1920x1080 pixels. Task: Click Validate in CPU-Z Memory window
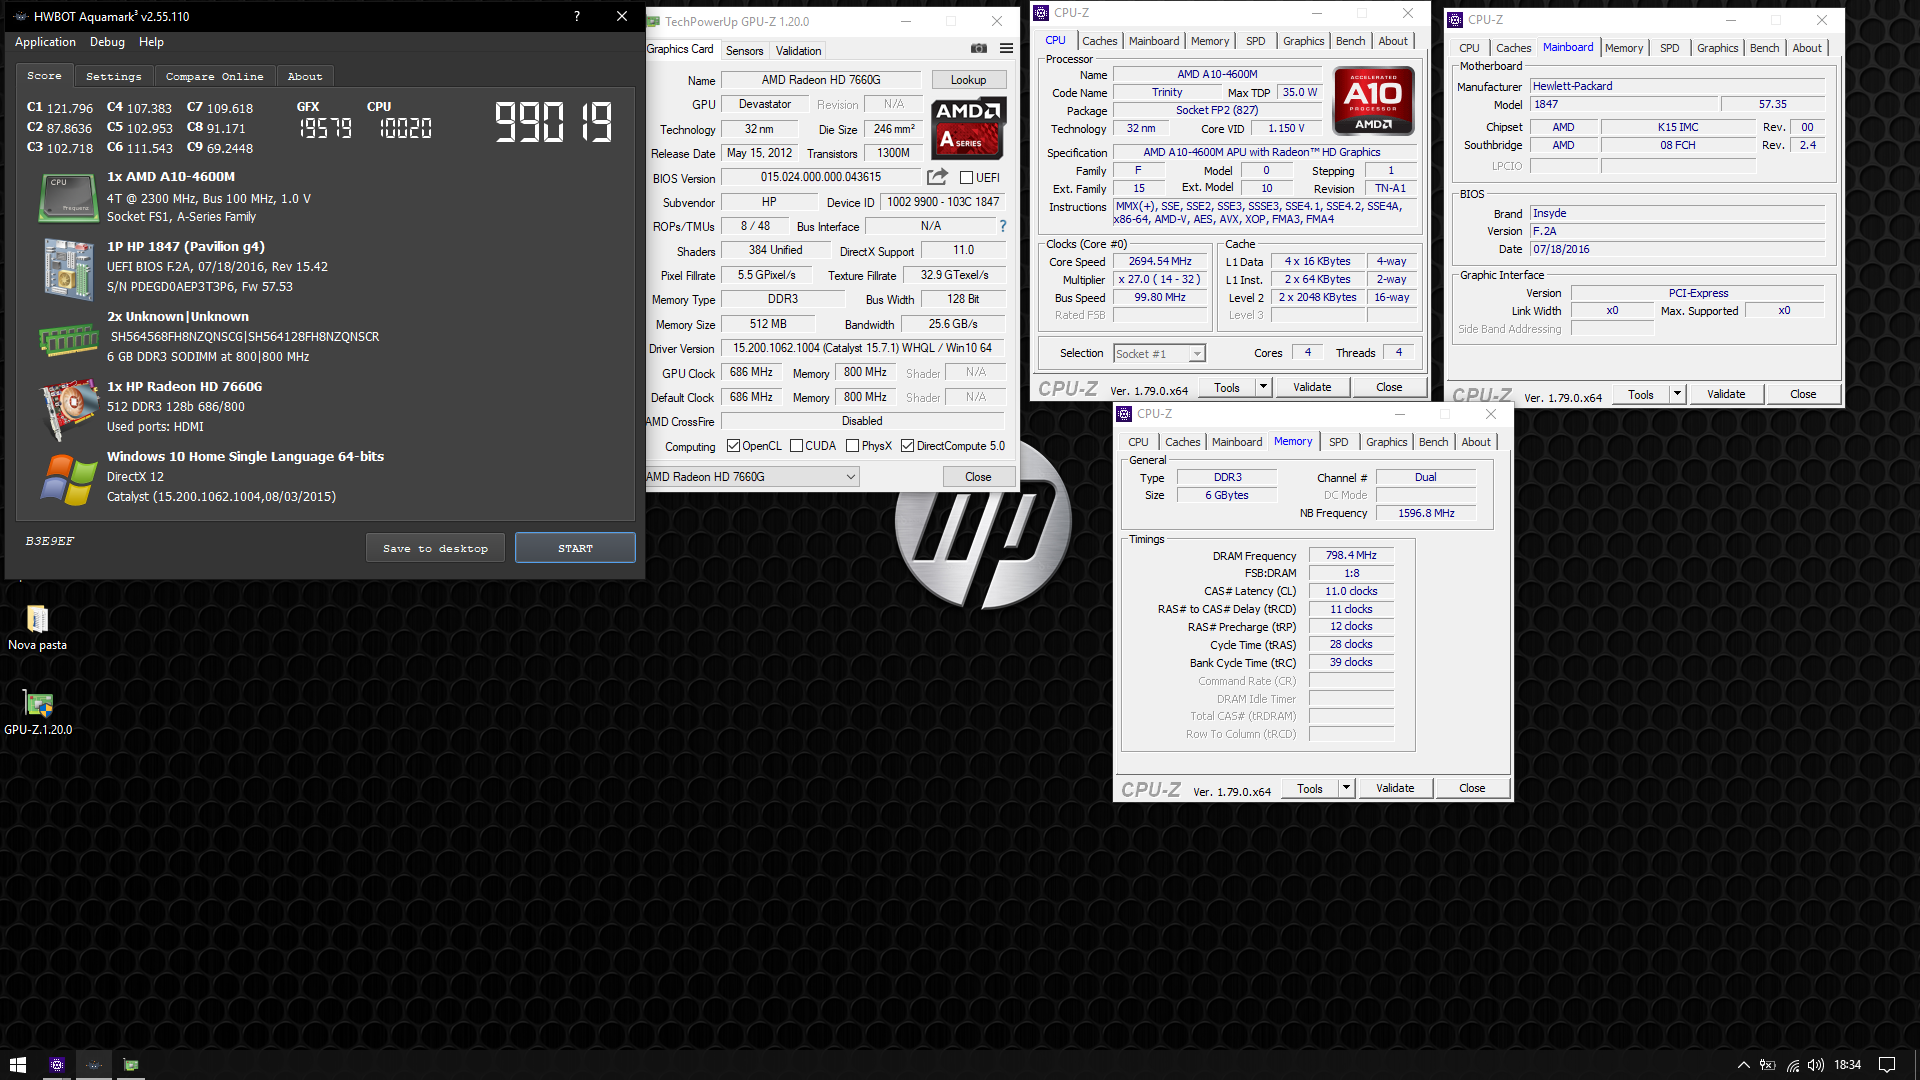point(1395,788)
